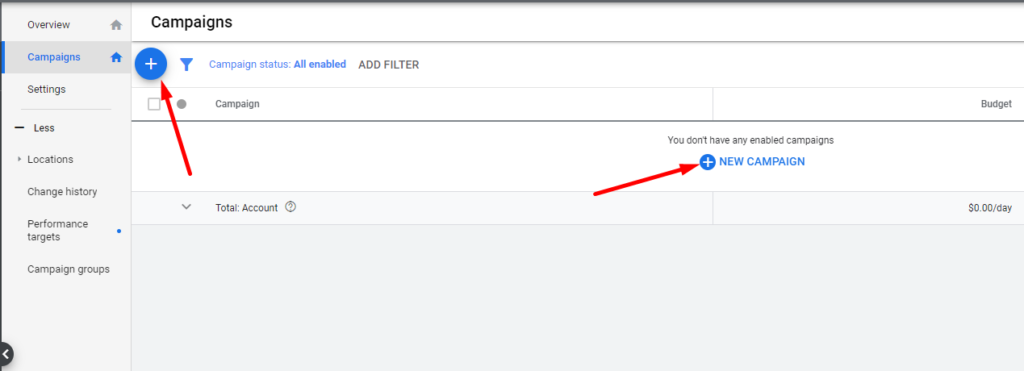The width and height of the screenshot is (1024, 371).
Task: Click the NEW CAMPAIGN link
Action: tap(761, 161)
